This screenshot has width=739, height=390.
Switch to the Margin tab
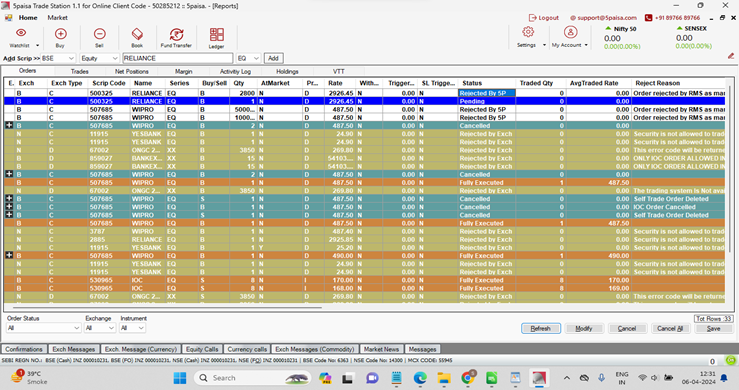point(183,71)
